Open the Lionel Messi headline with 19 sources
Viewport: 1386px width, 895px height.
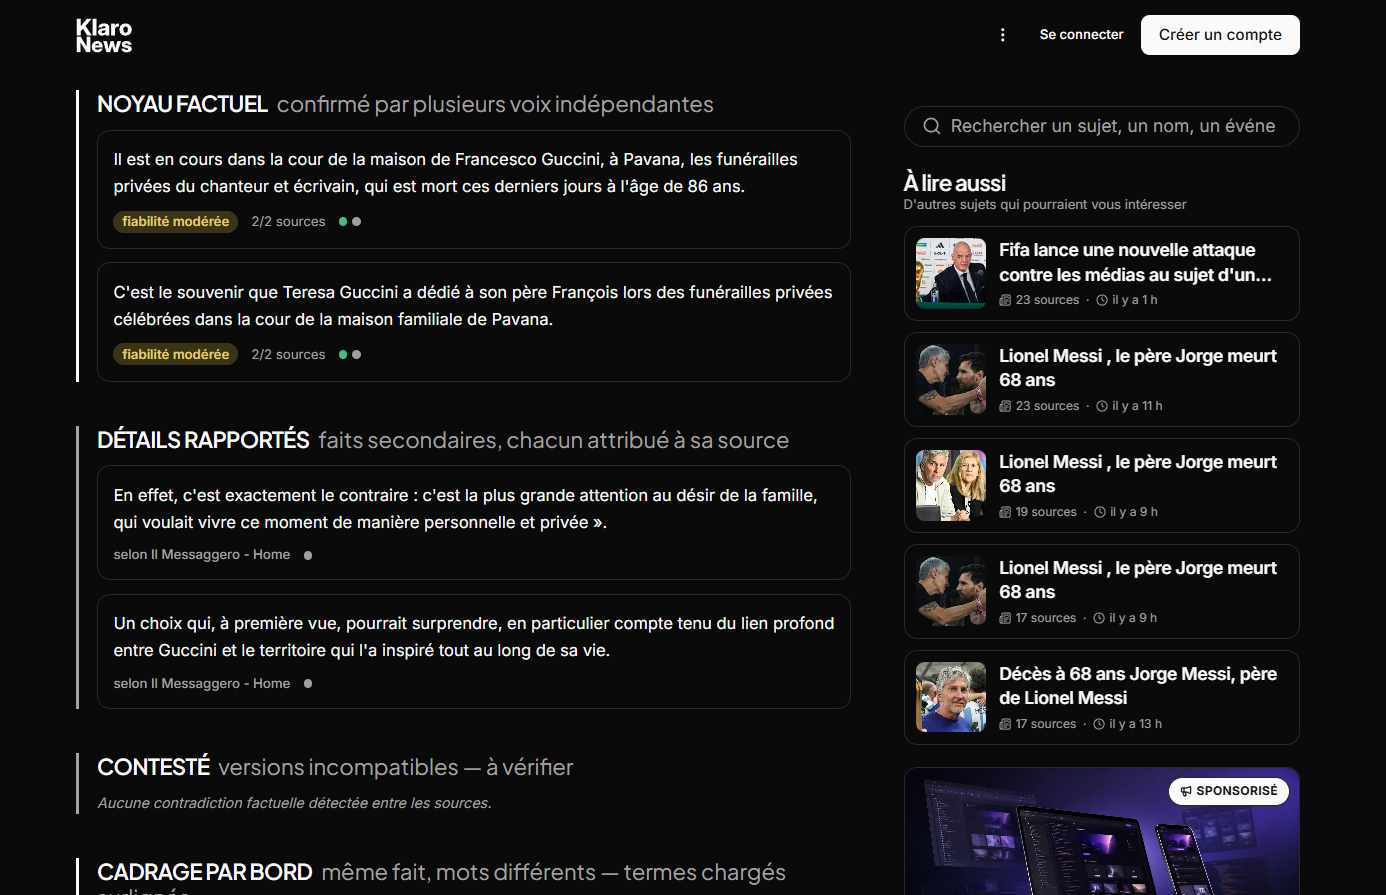tap(1138, 474)
